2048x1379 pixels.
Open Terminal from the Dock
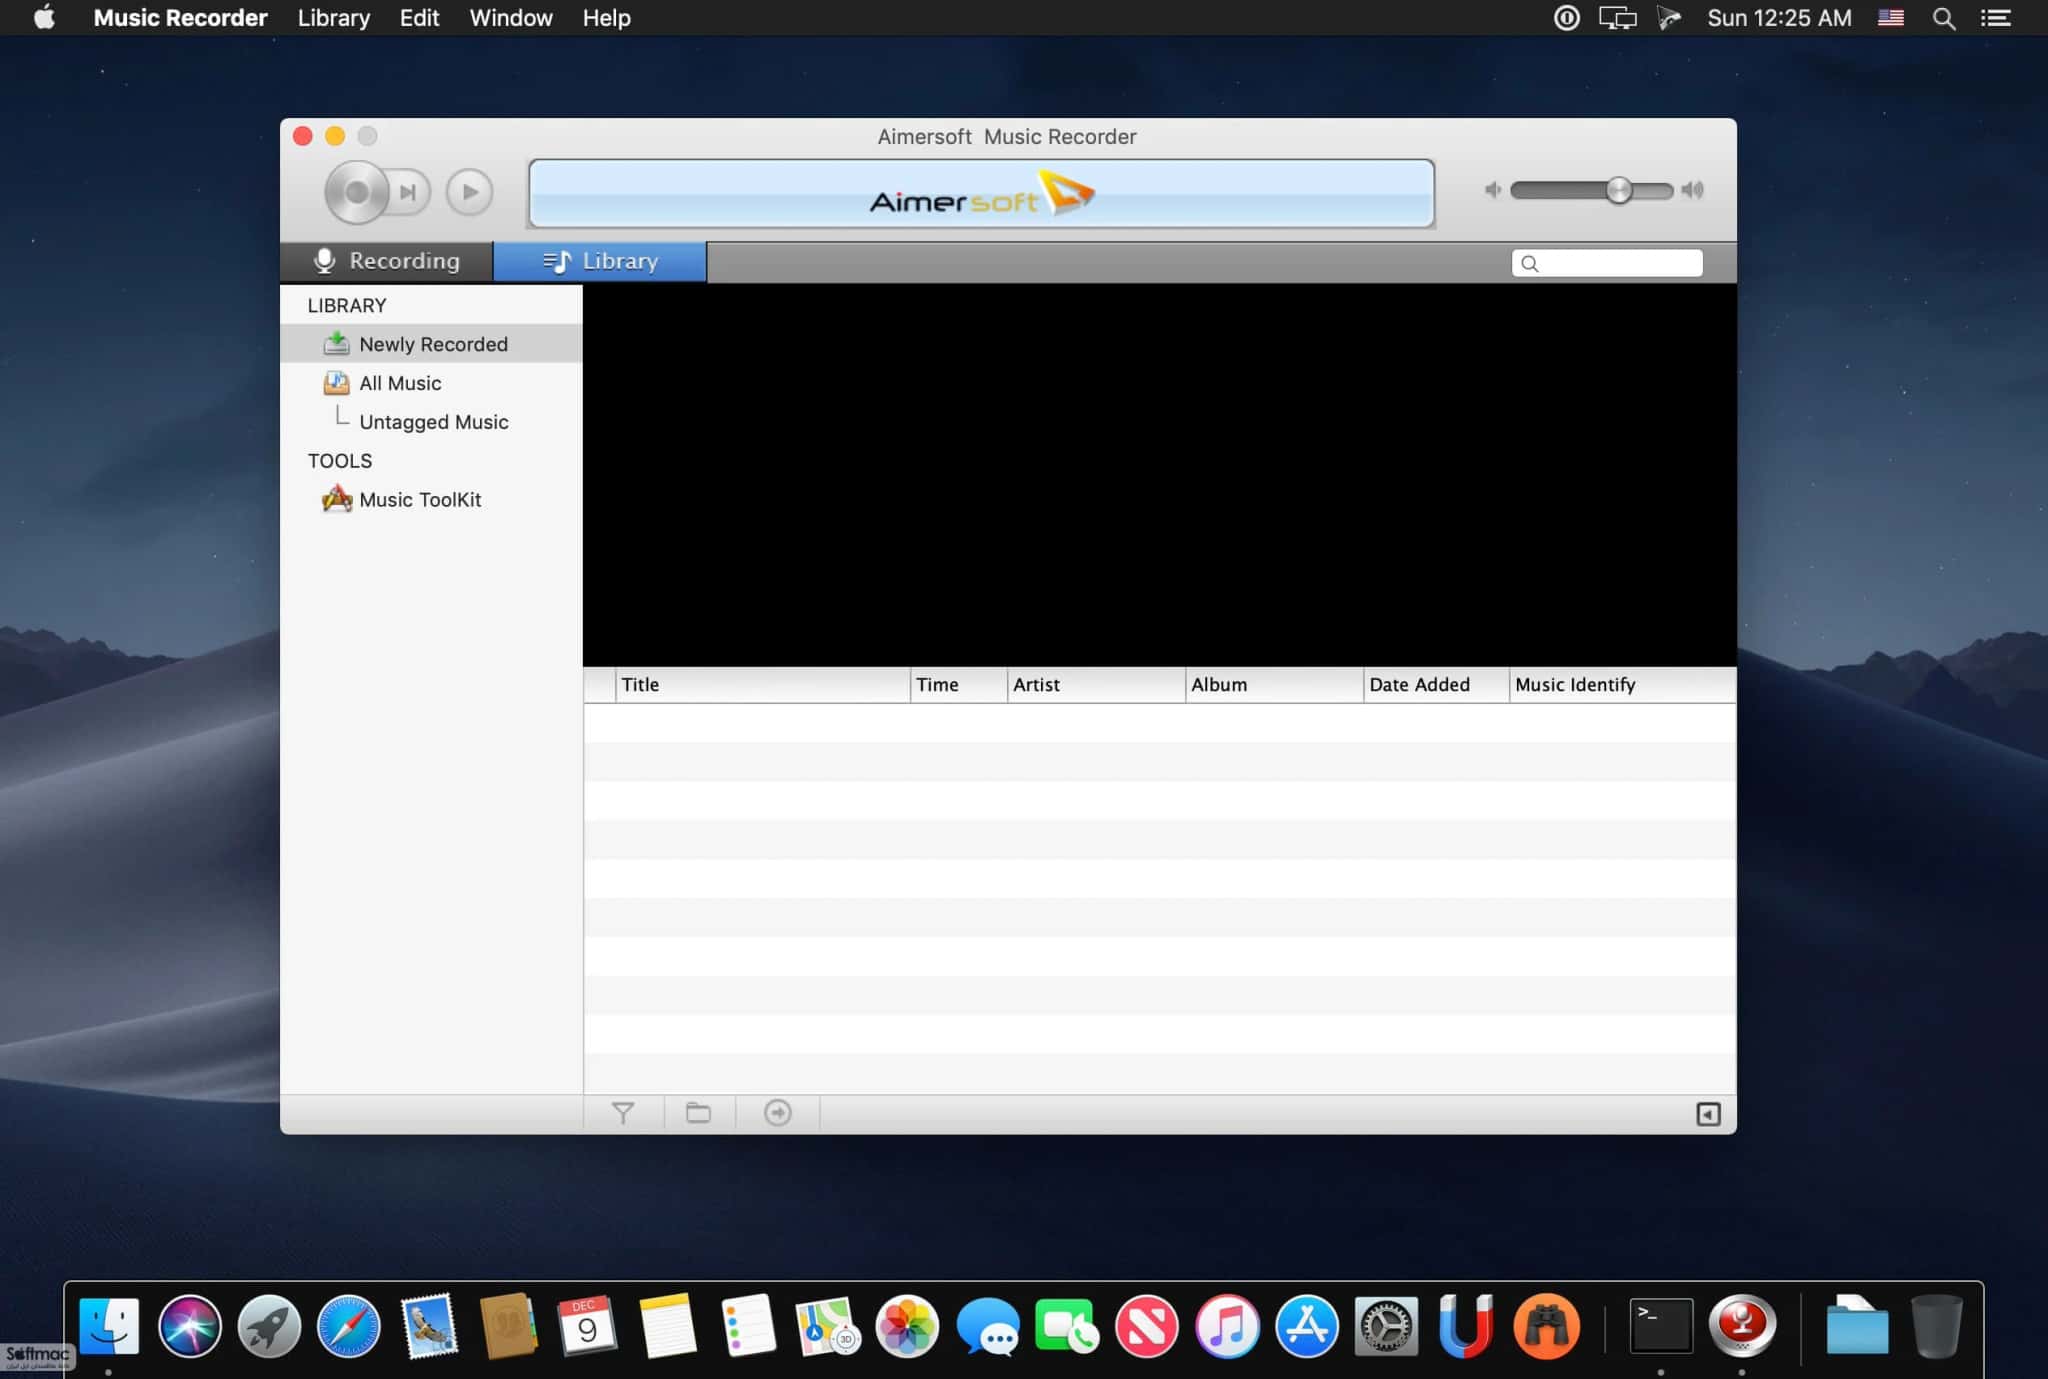(1661, 1326)
